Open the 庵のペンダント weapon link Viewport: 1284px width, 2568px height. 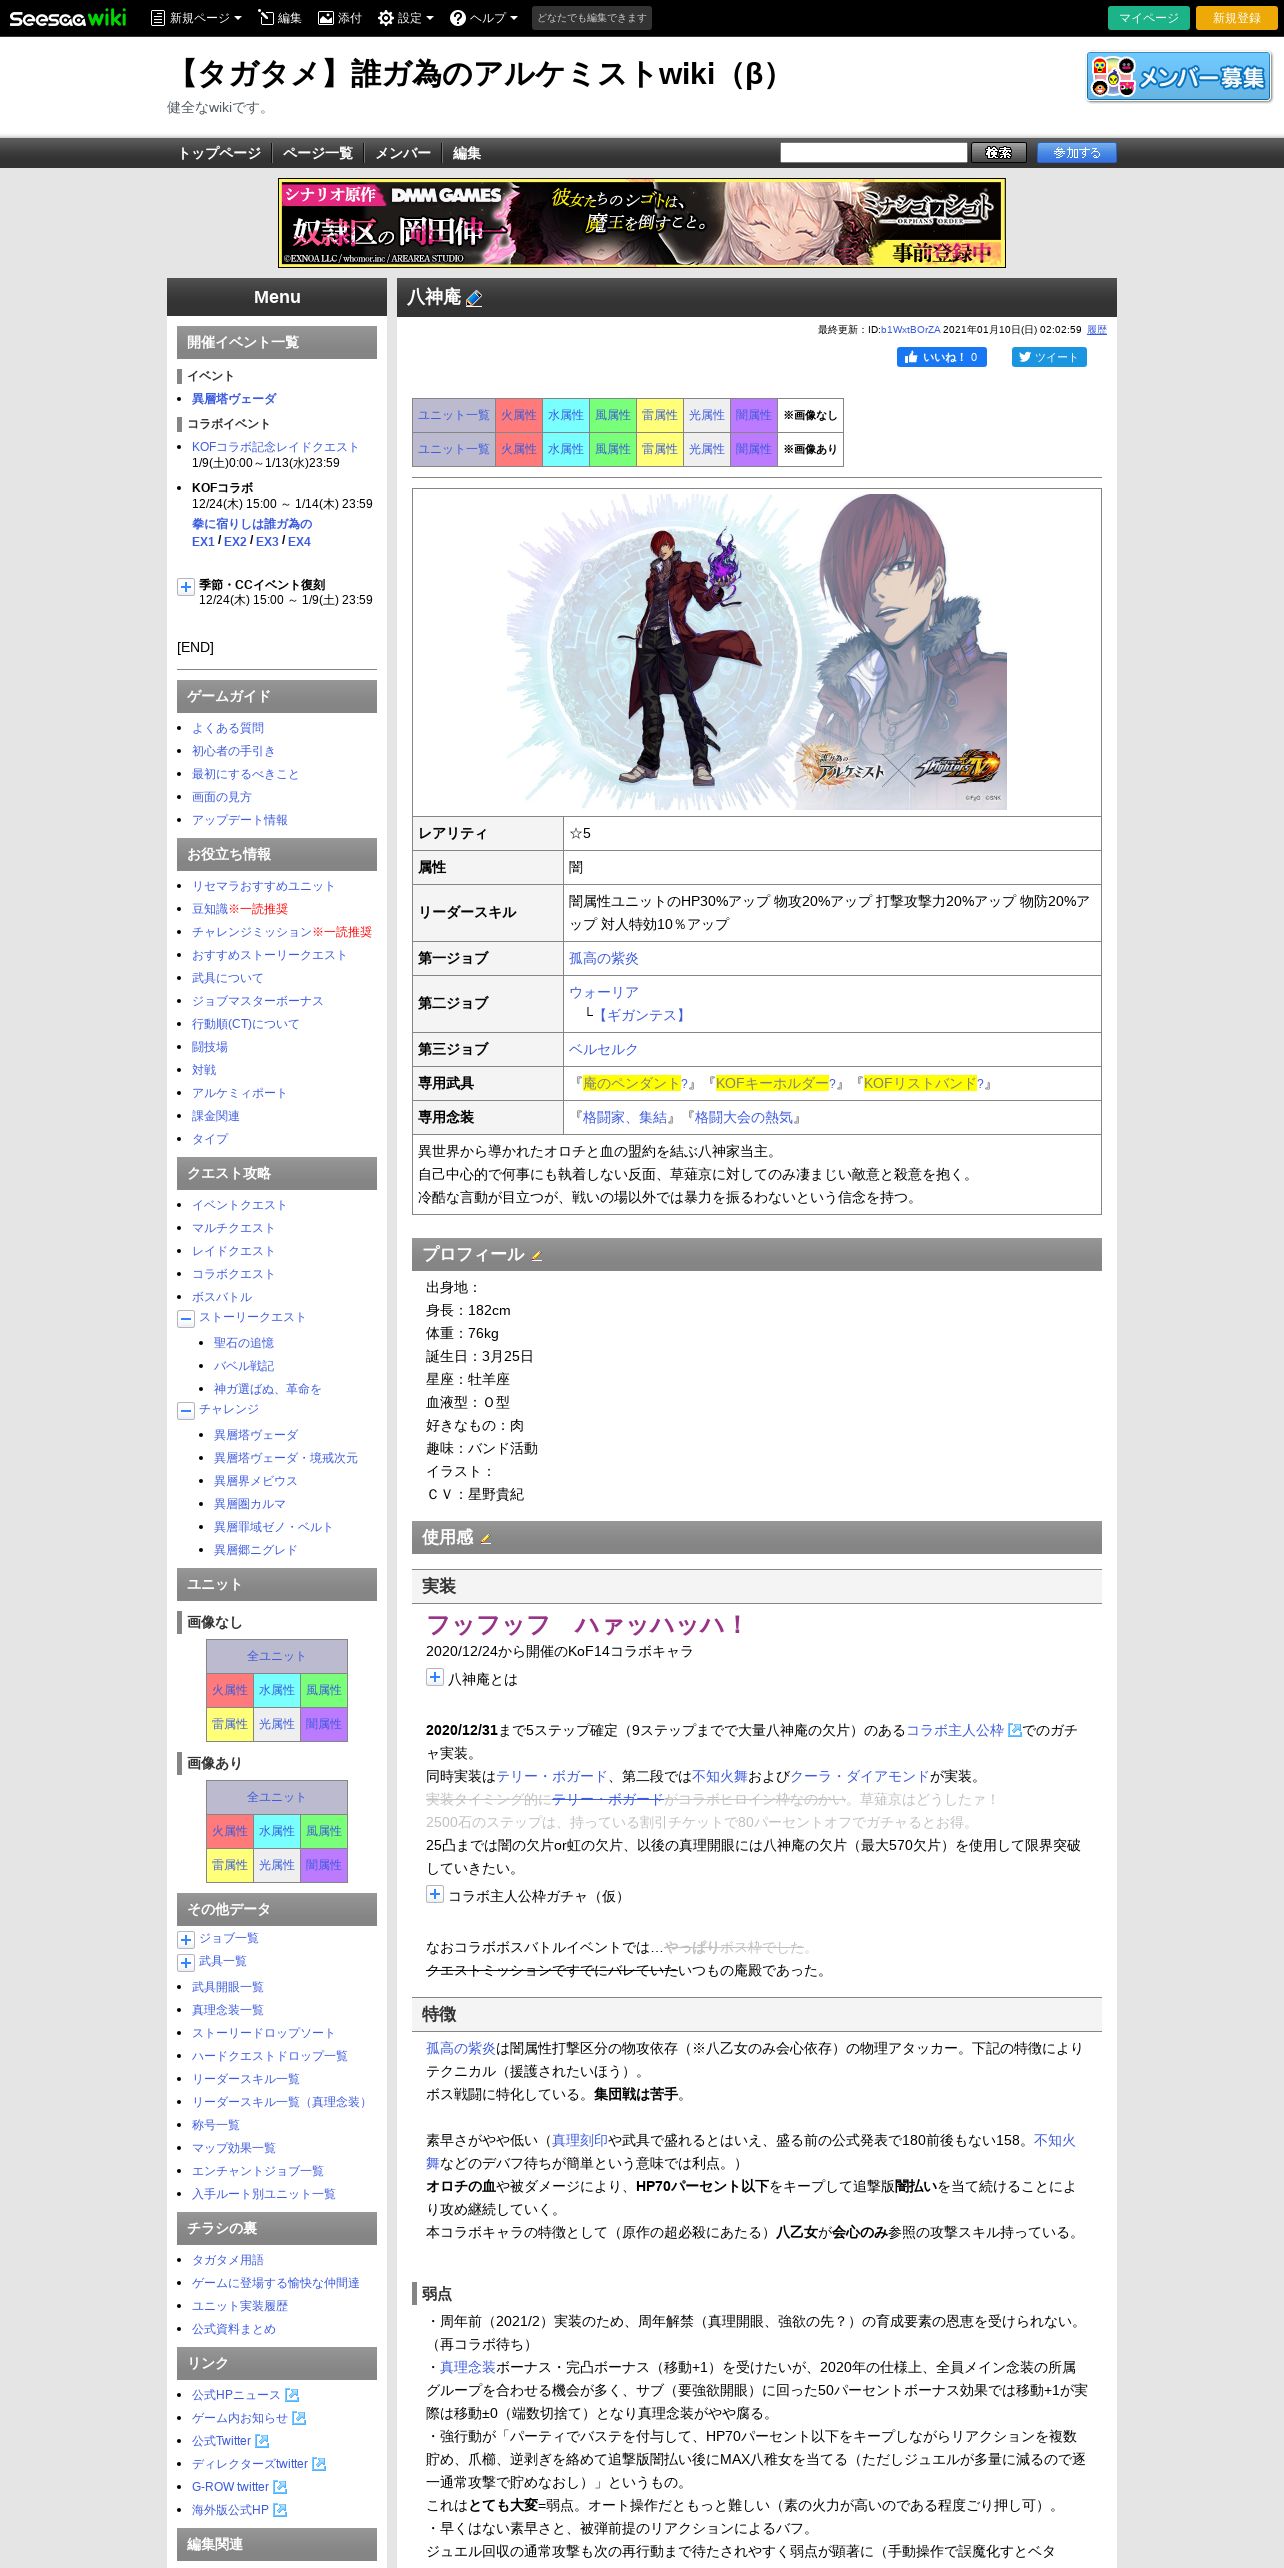pos(631,1083)
